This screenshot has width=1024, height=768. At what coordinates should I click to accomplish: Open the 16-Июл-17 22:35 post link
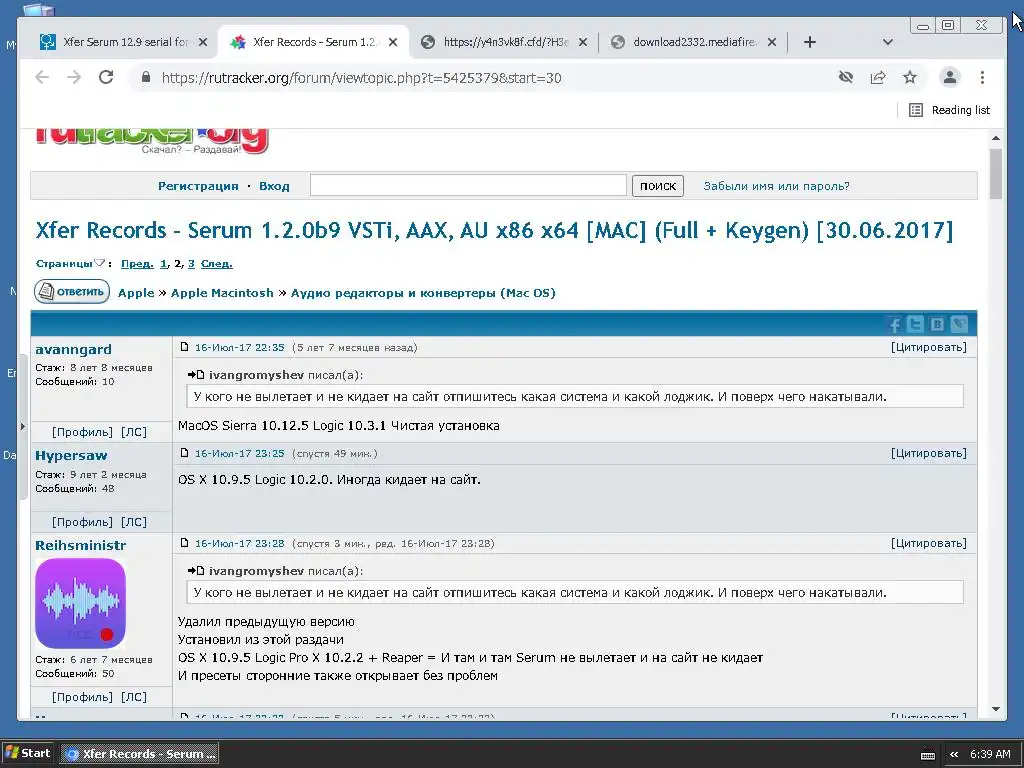pyautogui.click(x=240, y=347)
